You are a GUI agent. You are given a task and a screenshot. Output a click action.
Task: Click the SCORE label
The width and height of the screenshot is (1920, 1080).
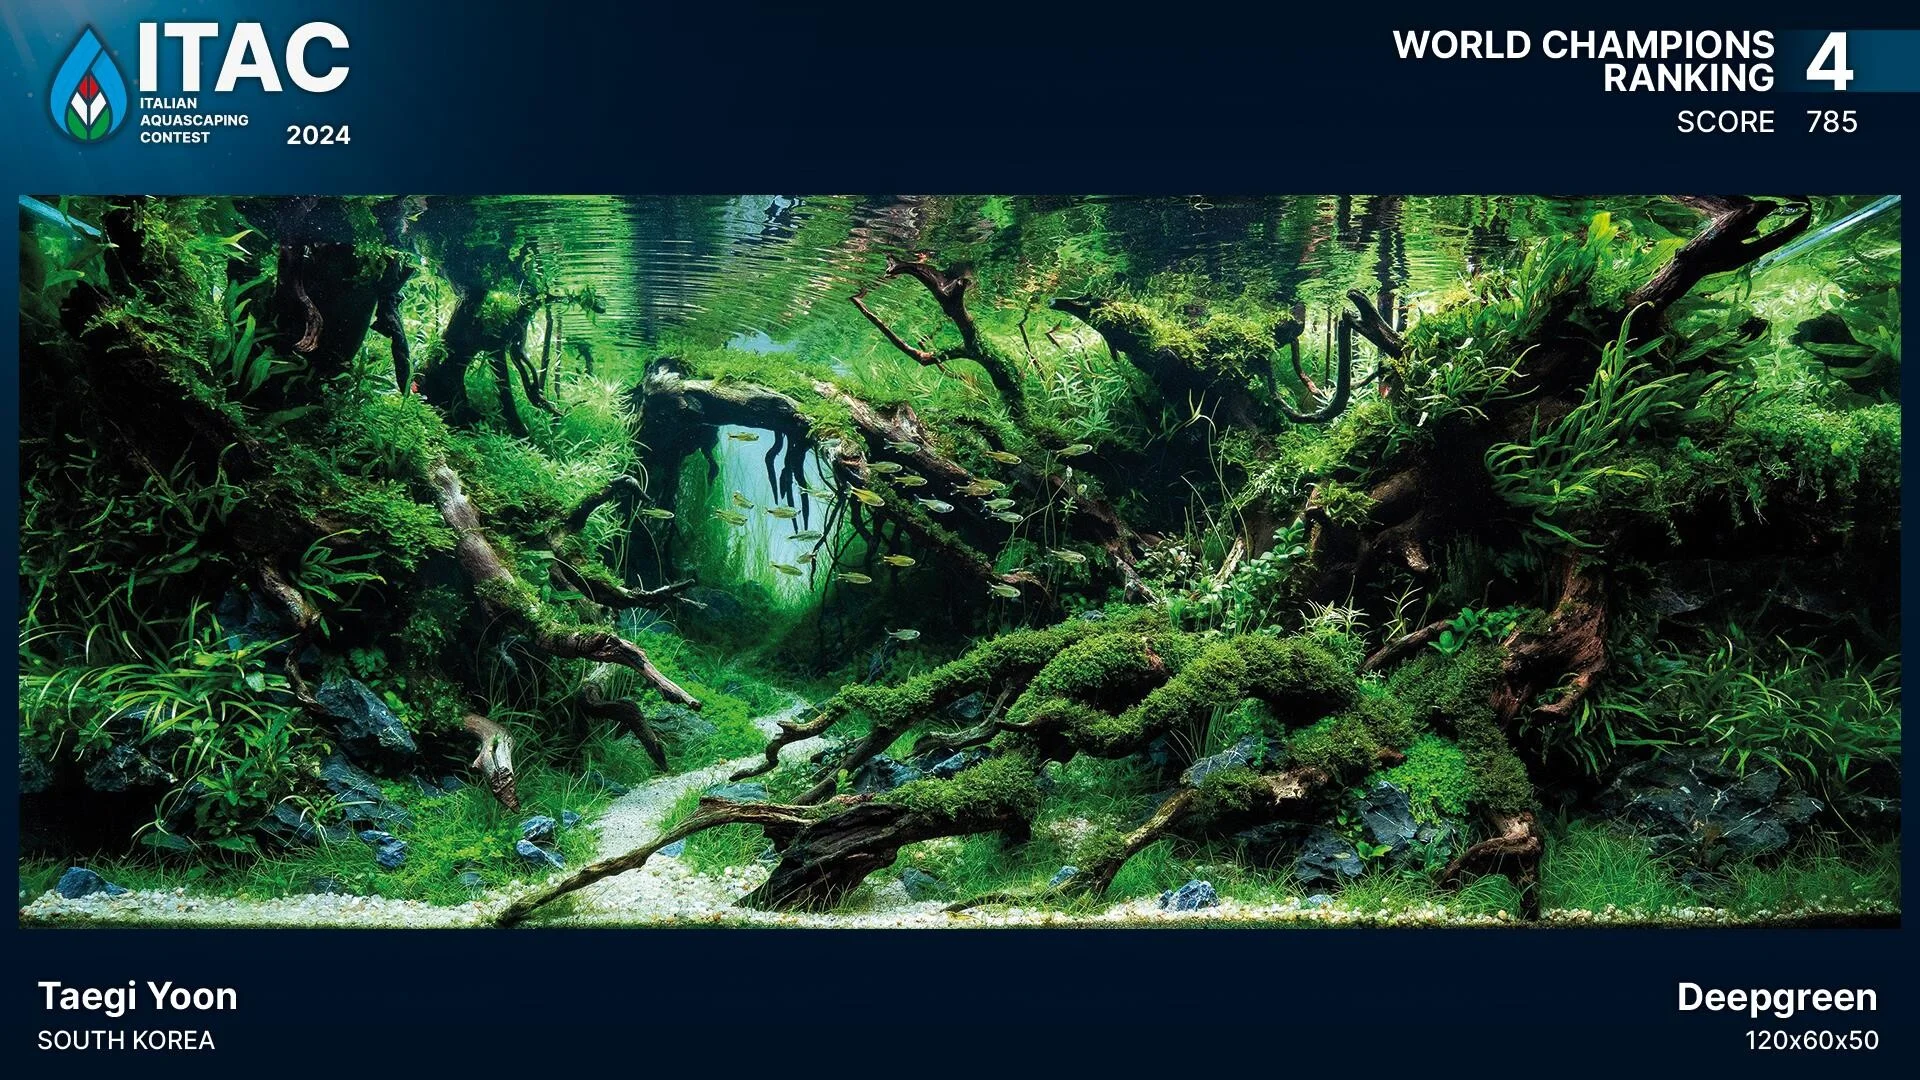coord(1725,122)
